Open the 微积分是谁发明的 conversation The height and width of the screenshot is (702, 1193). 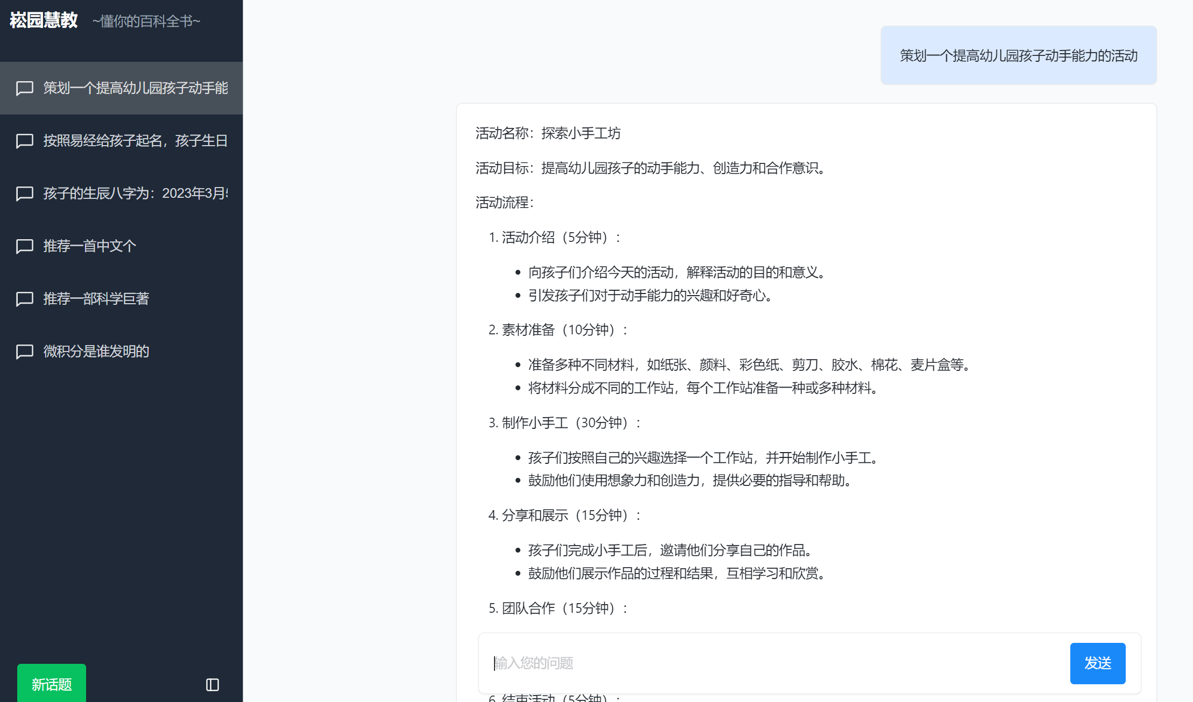tap(96, 351)
